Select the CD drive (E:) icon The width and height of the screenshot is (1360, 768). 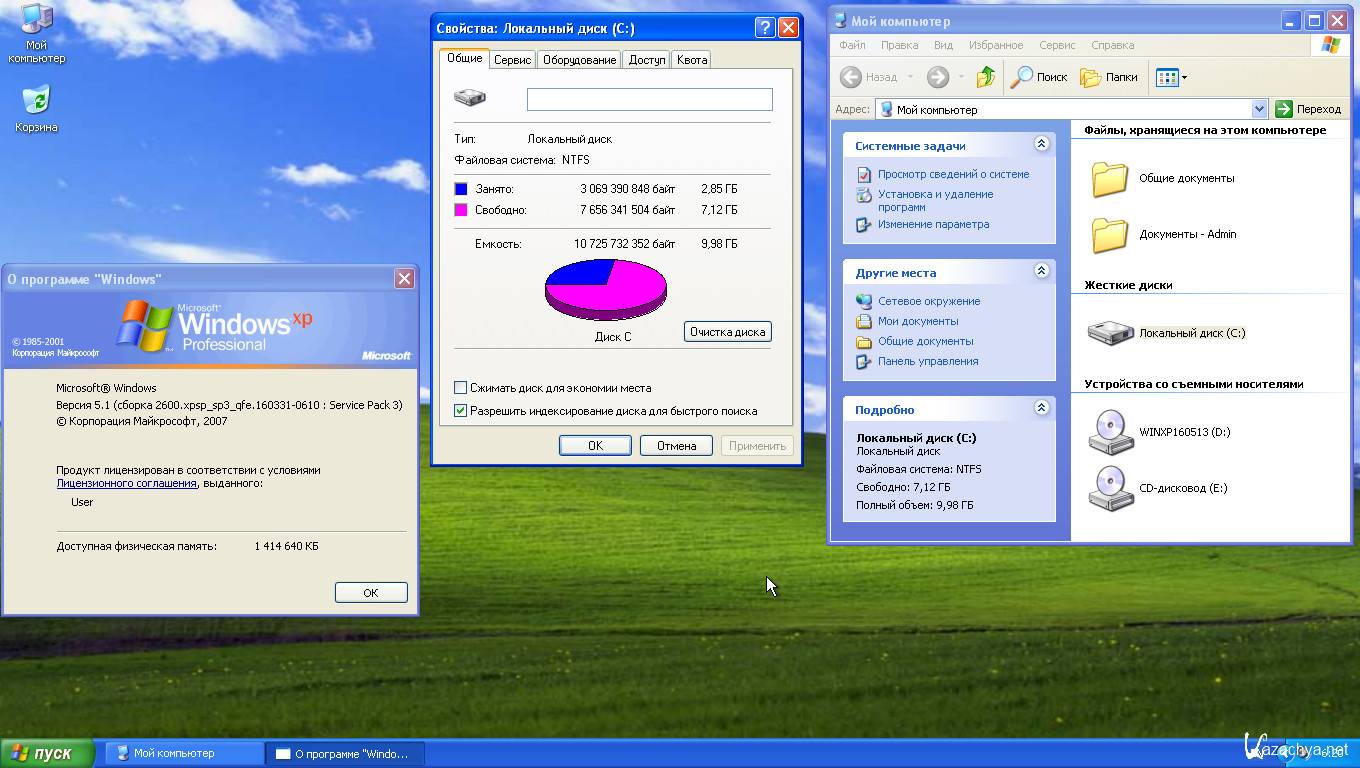point(1110,489)
